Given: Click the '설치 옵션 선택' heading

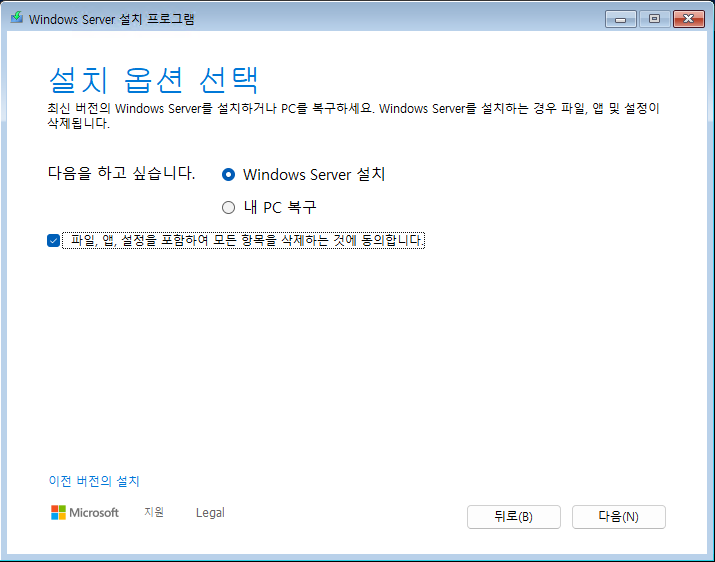Looking at the screenshot, I should [154, 80].
